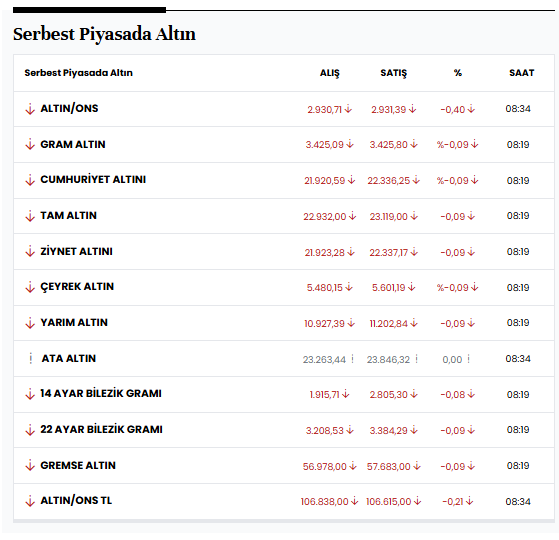
Task: Open the 22 AYAR BİLEZİK GRAMI link
Action: coord(101,429)
